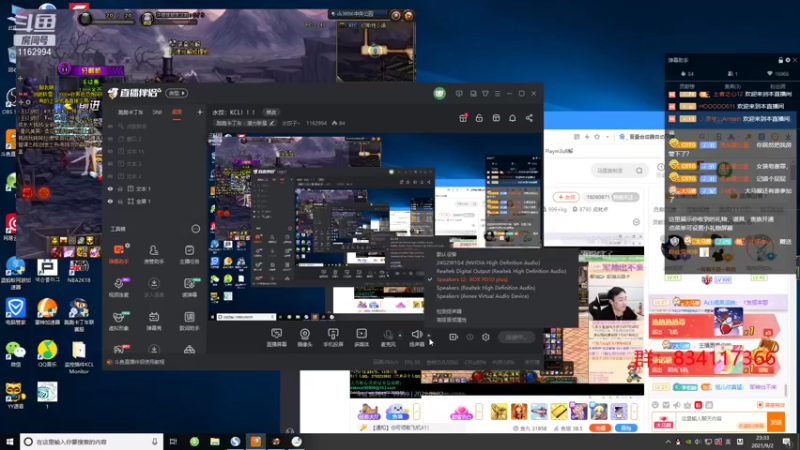Toggle visibility eye of 文本 15 source
The image size is (800, 450).
point(110,151)
